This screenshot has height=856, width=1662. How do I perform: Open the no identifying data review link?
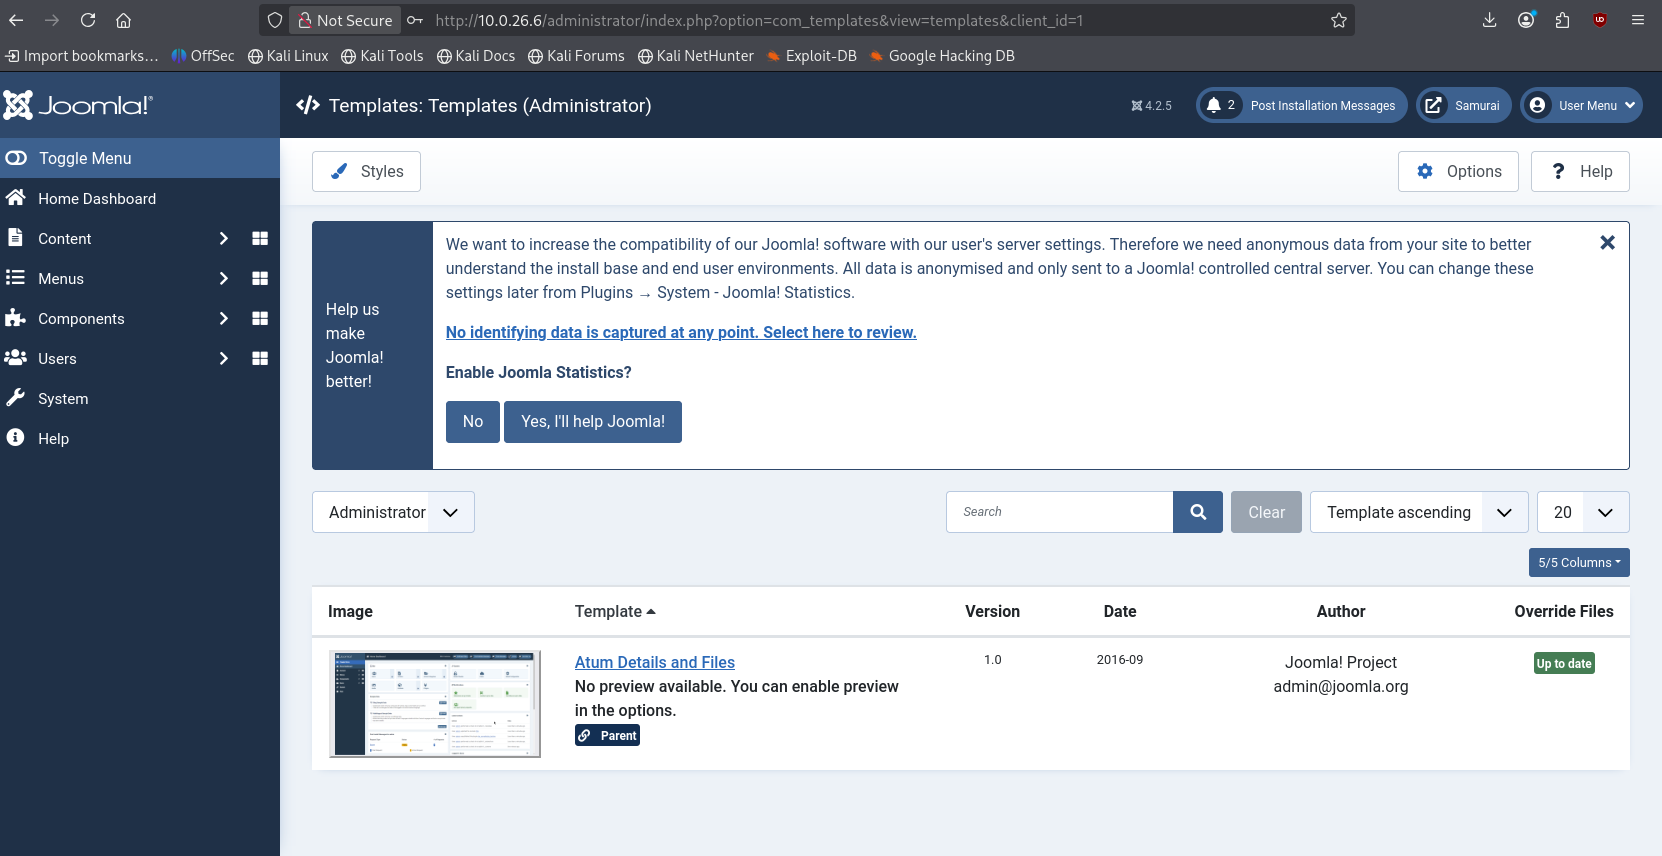click(681, 332)
